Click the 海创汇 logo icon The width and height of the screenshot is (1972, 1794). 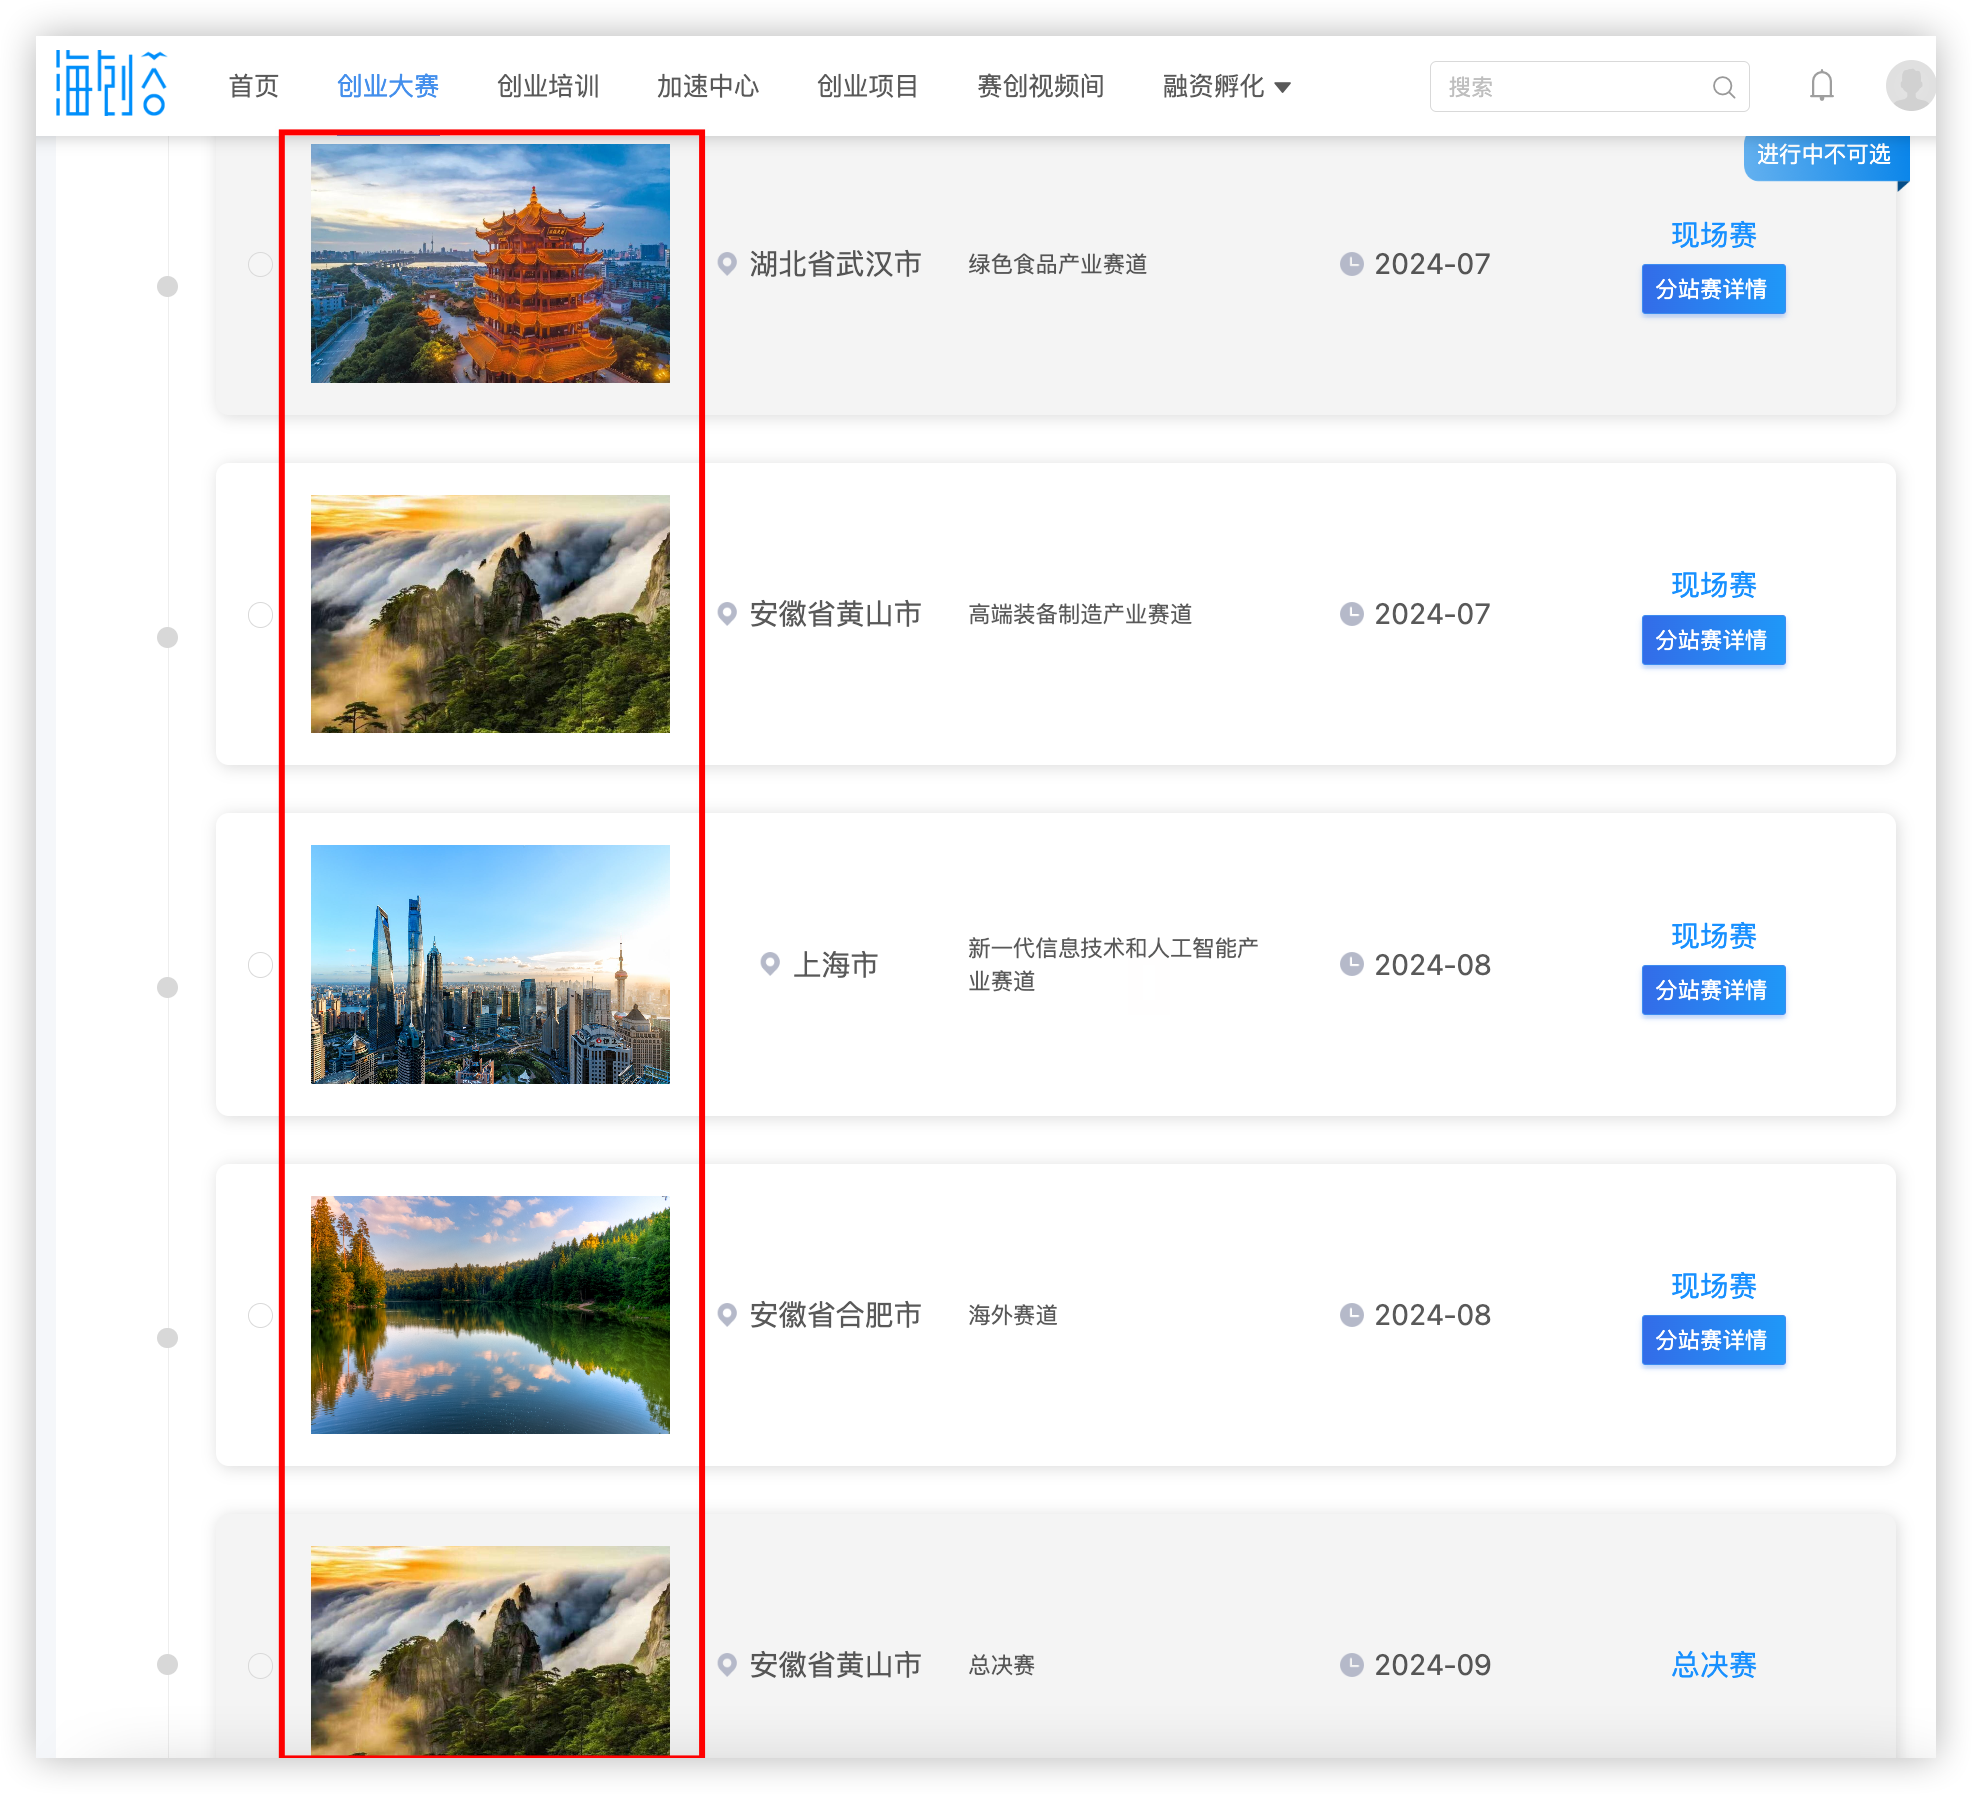tap(110, 84)
